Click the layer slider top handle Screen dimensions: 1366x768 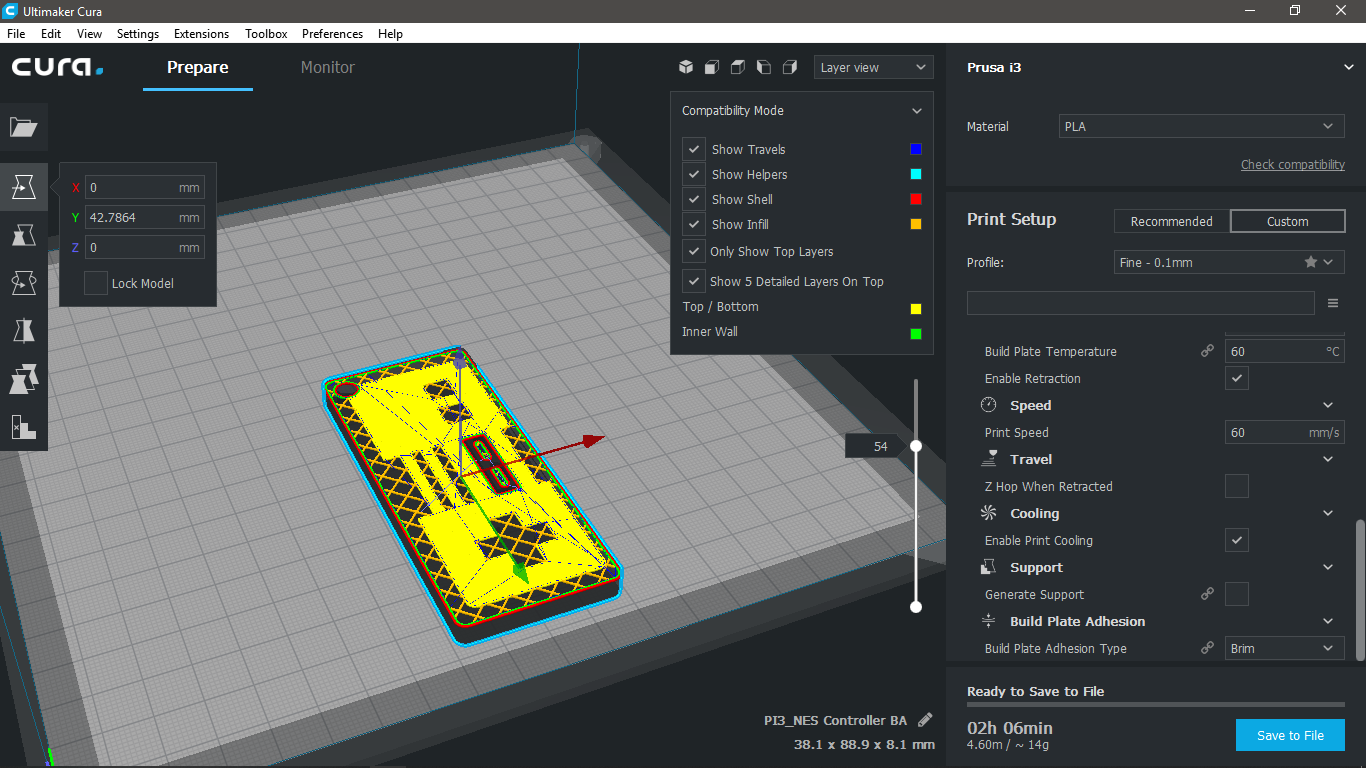click(x=915, y=446)
